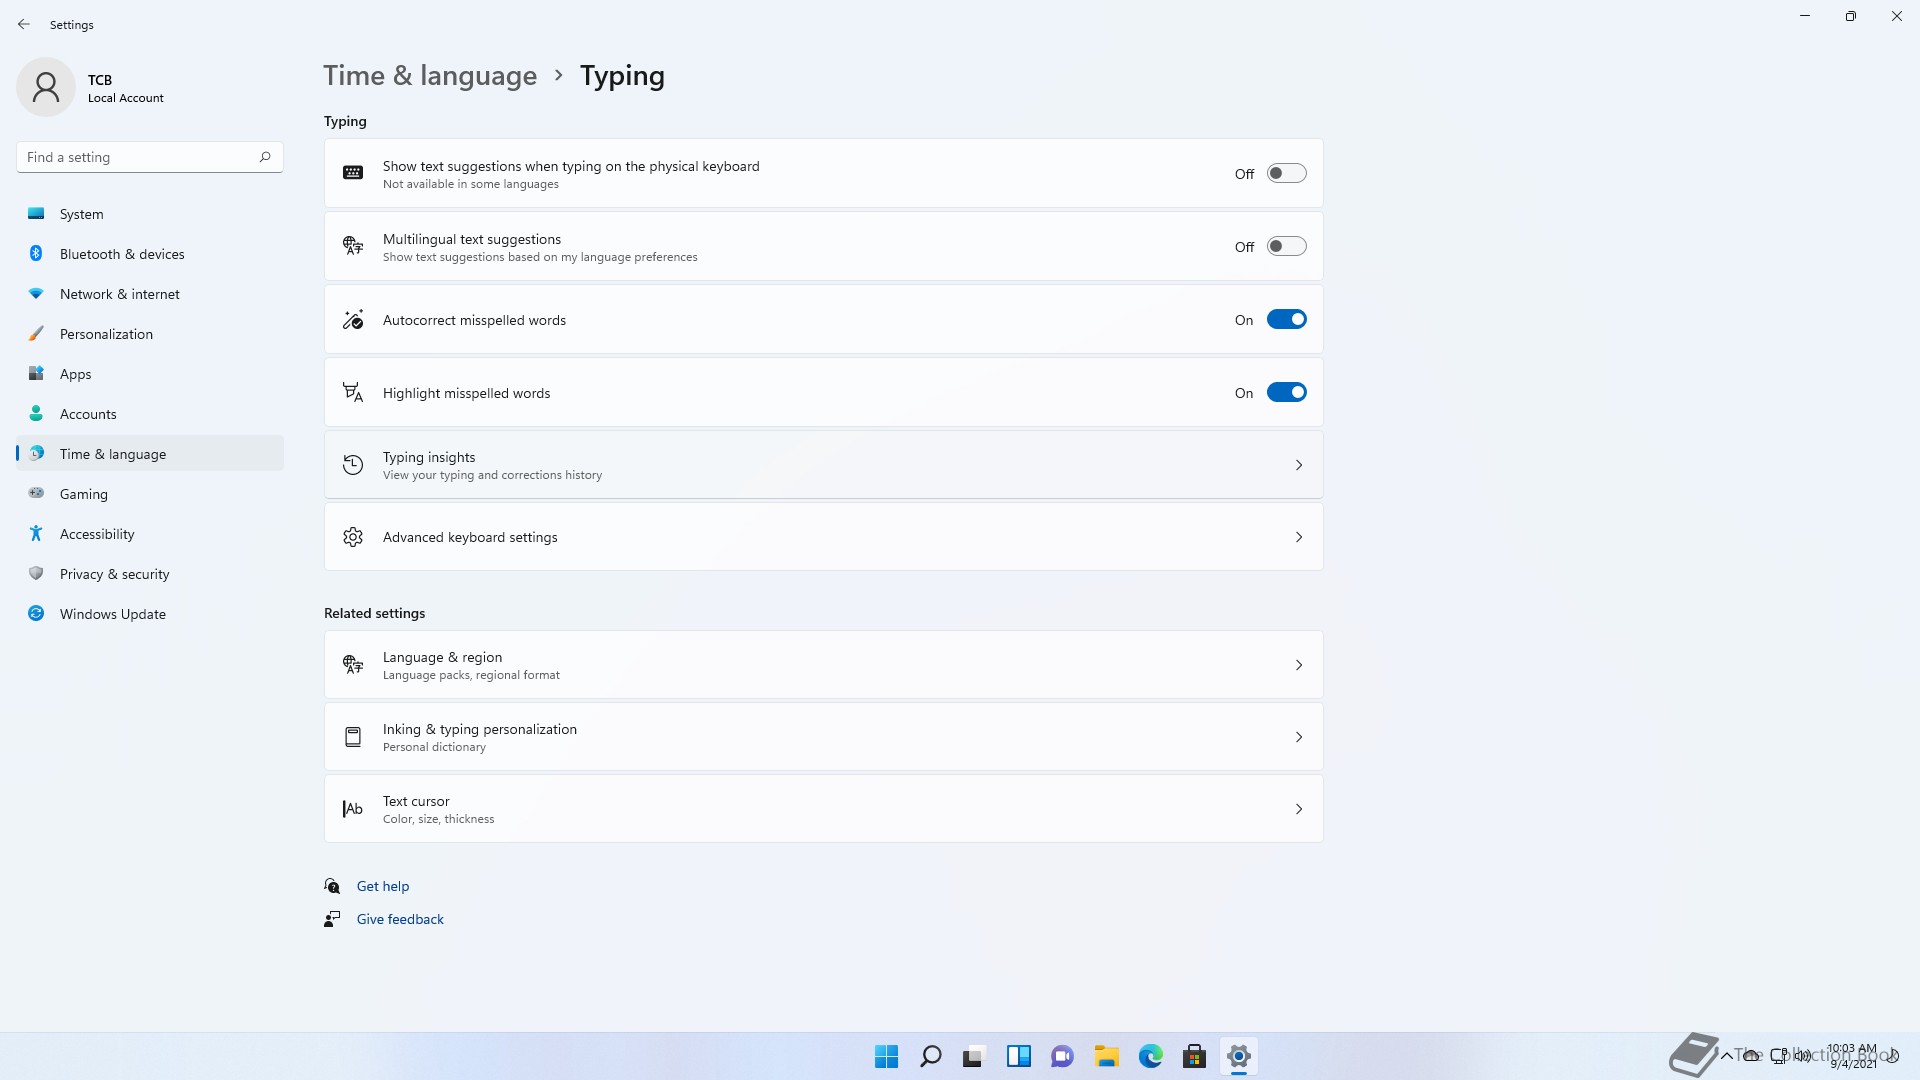Click the Bluetooth & devices sidebar icon
This screenshot has height=1080, width=1920.
coord(36,254)
